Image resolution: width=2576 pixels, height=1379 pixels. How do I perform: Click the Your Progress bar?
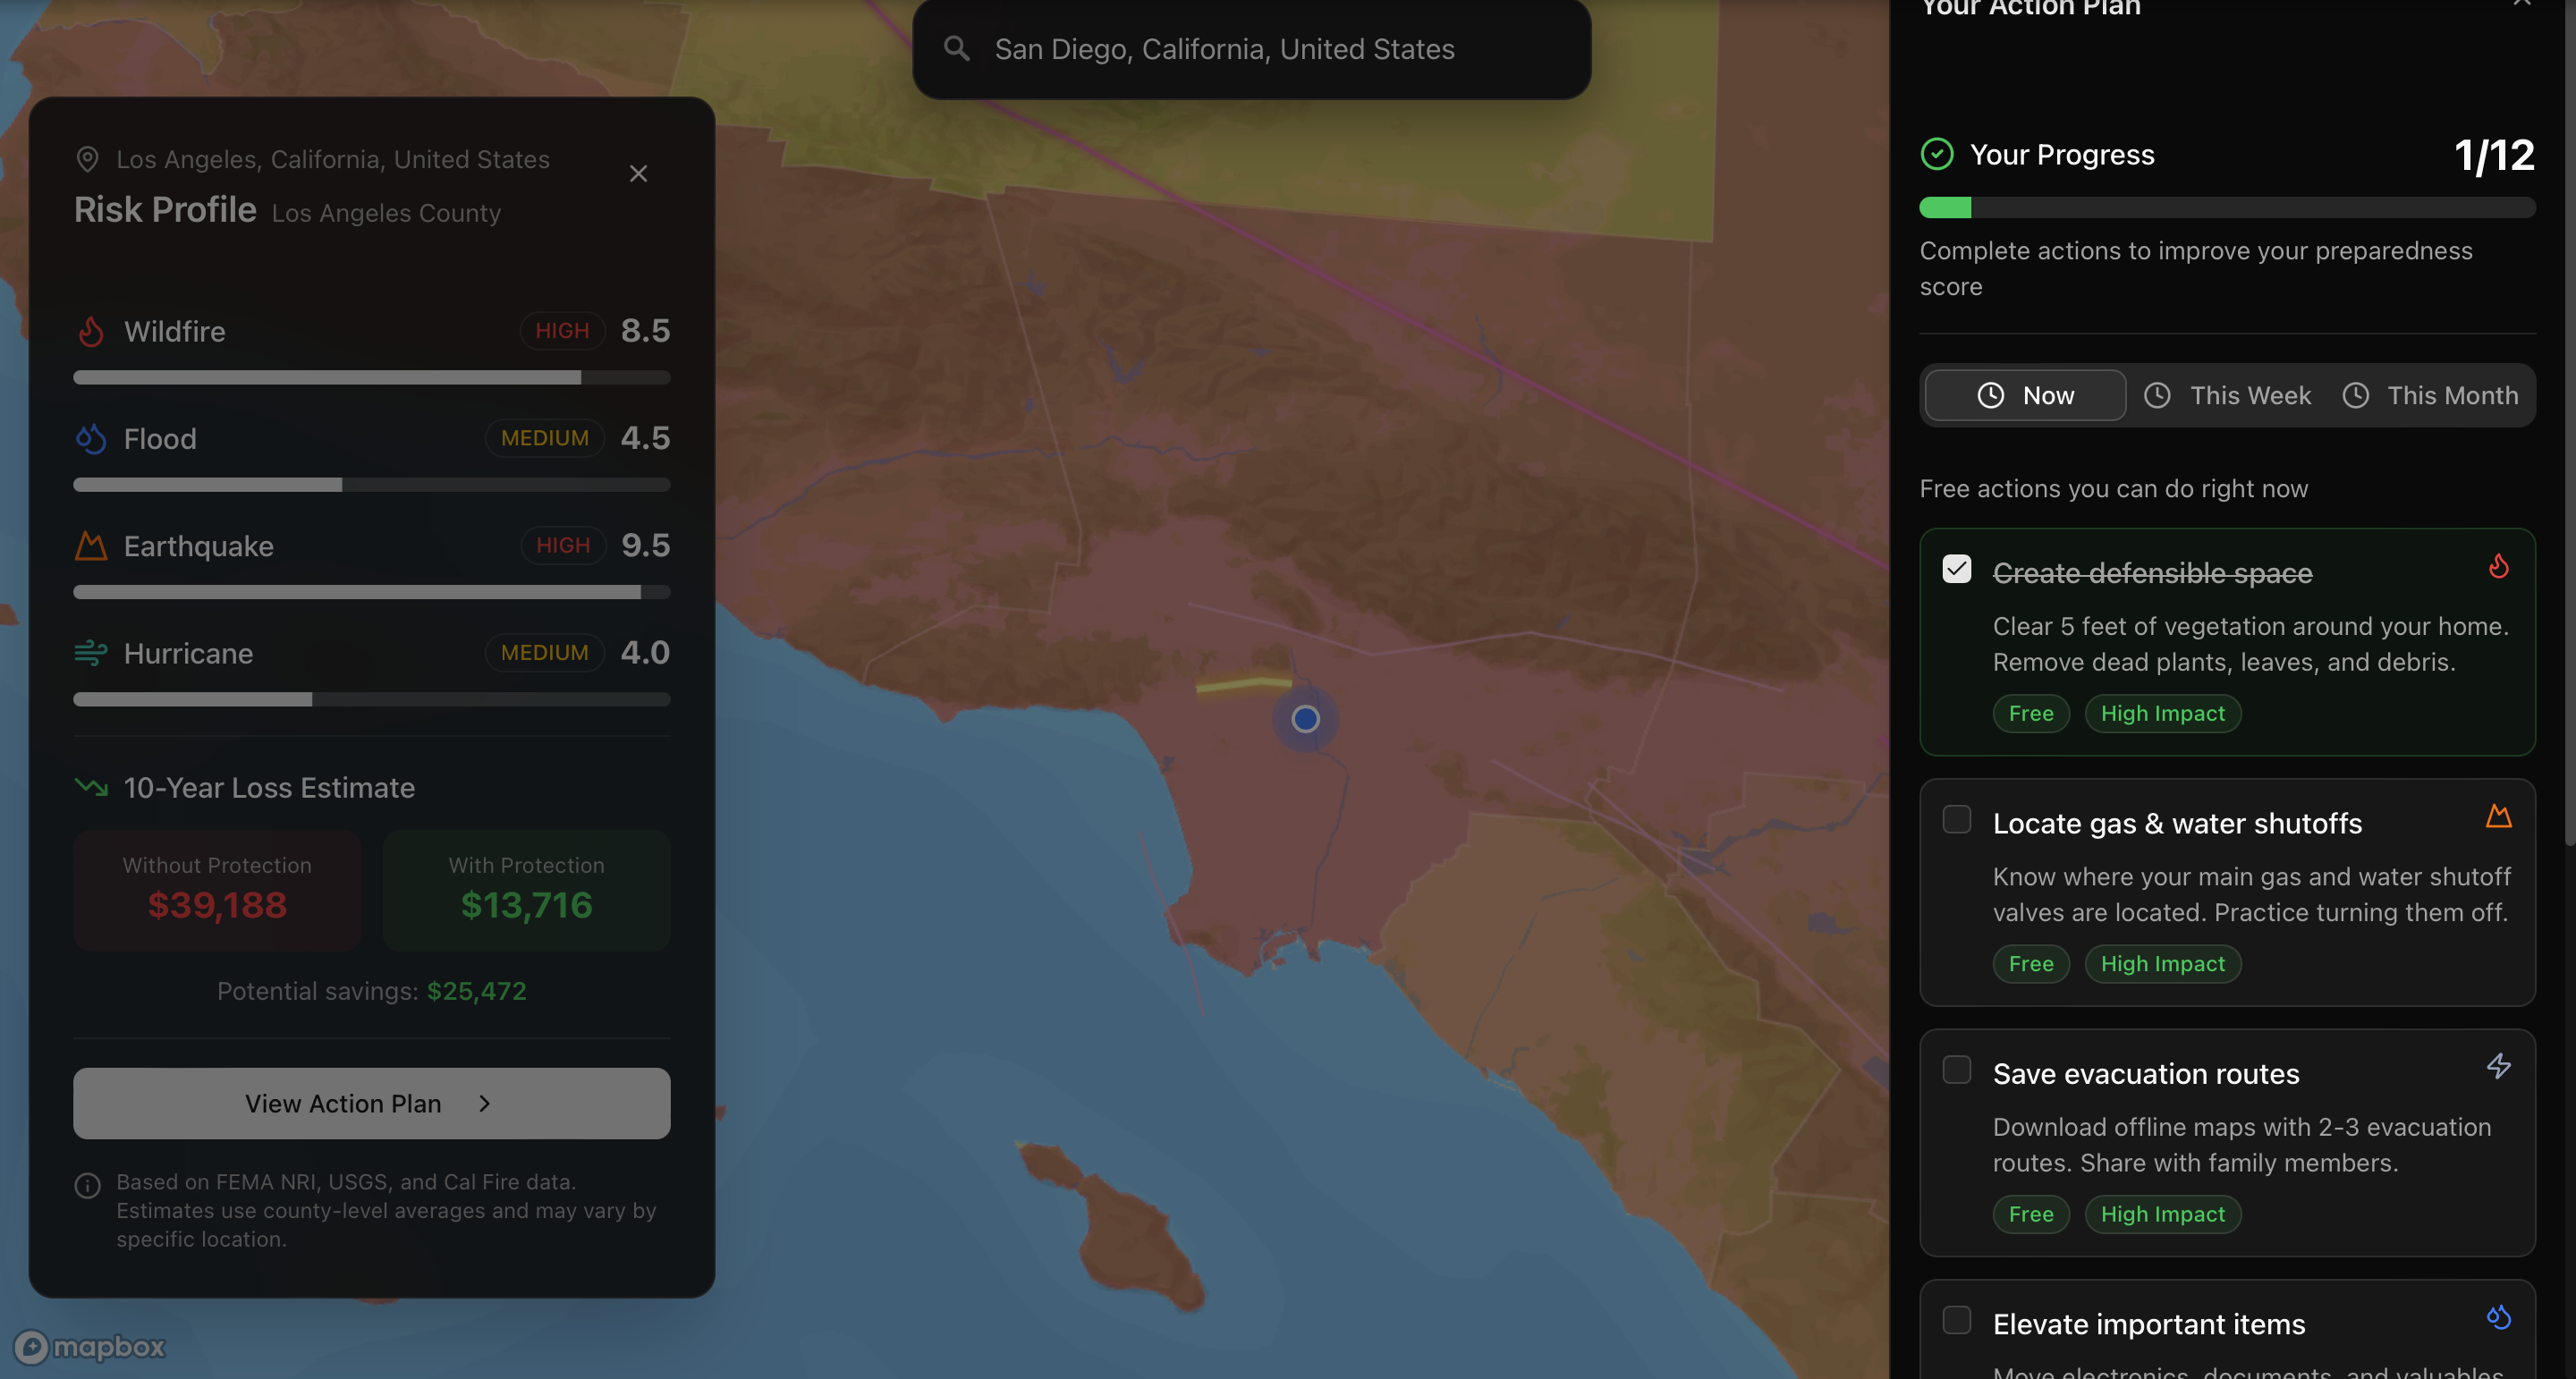point(2227,208)
